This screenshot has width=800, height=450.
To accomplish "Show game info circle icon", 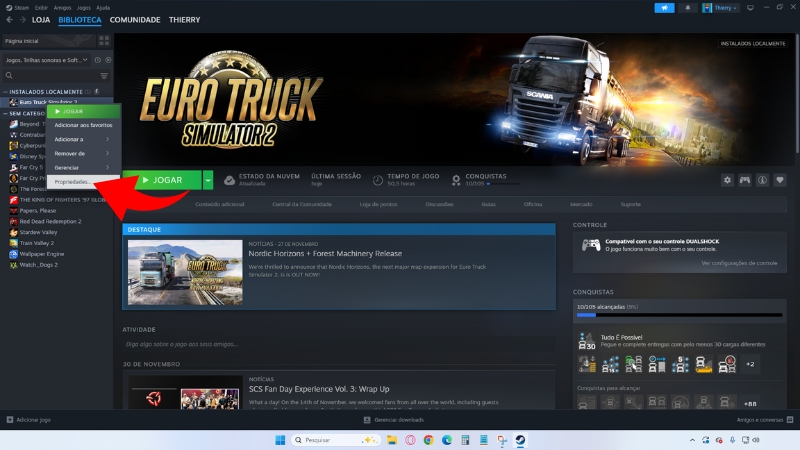I will pyautogui.click(x=762, y=180).
